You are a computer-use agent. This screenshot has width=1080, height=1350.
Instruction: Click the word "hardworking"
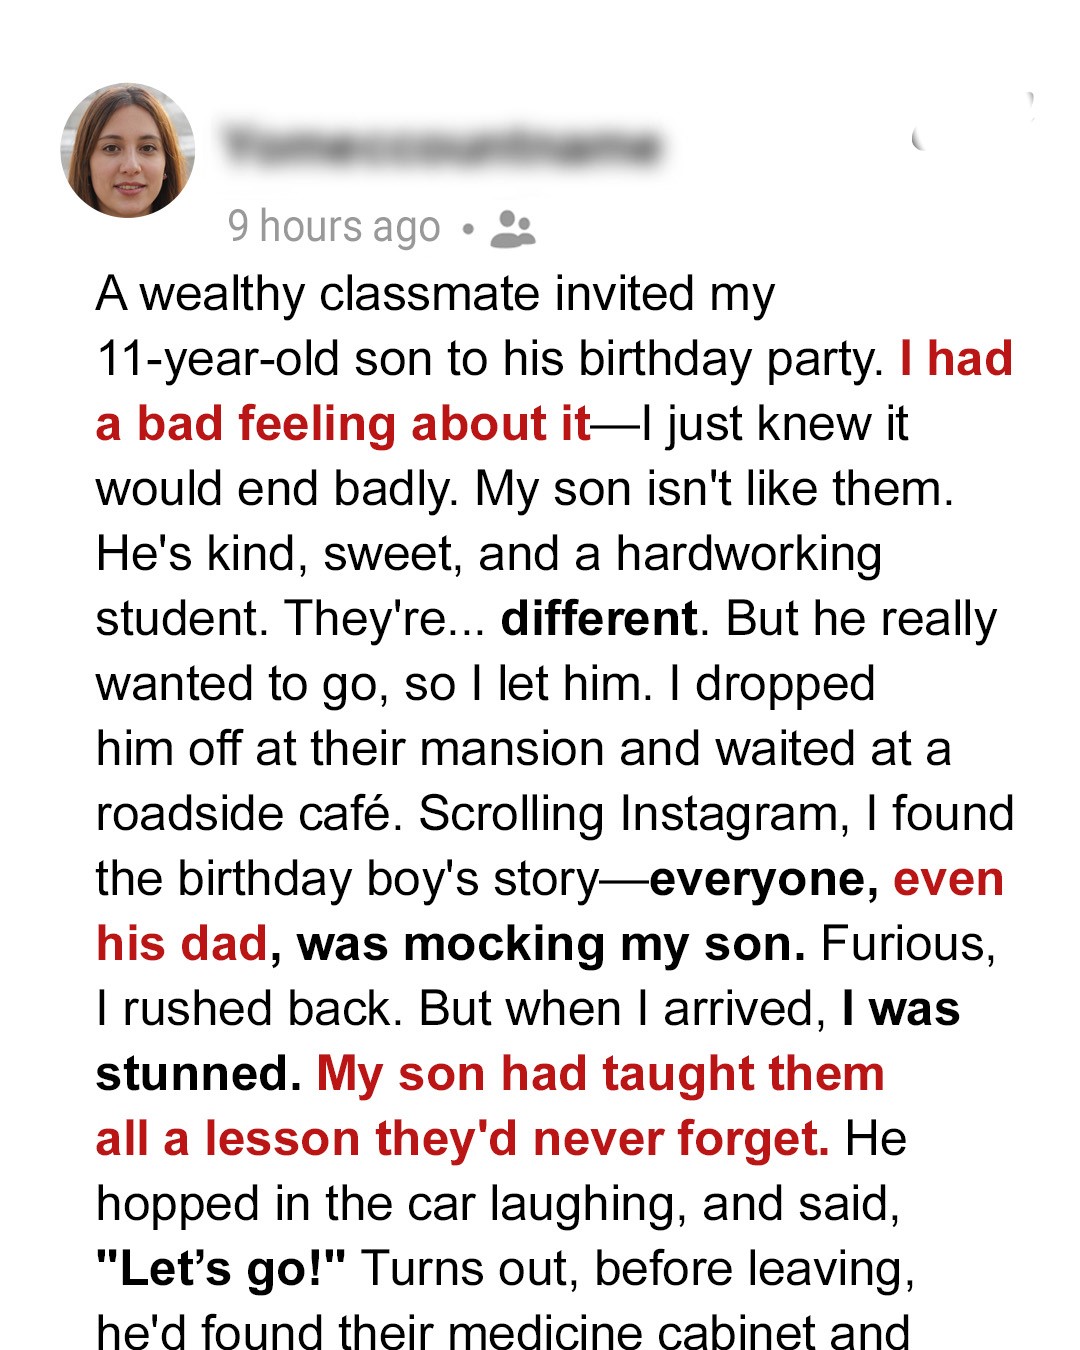click(x=748, y=554)
